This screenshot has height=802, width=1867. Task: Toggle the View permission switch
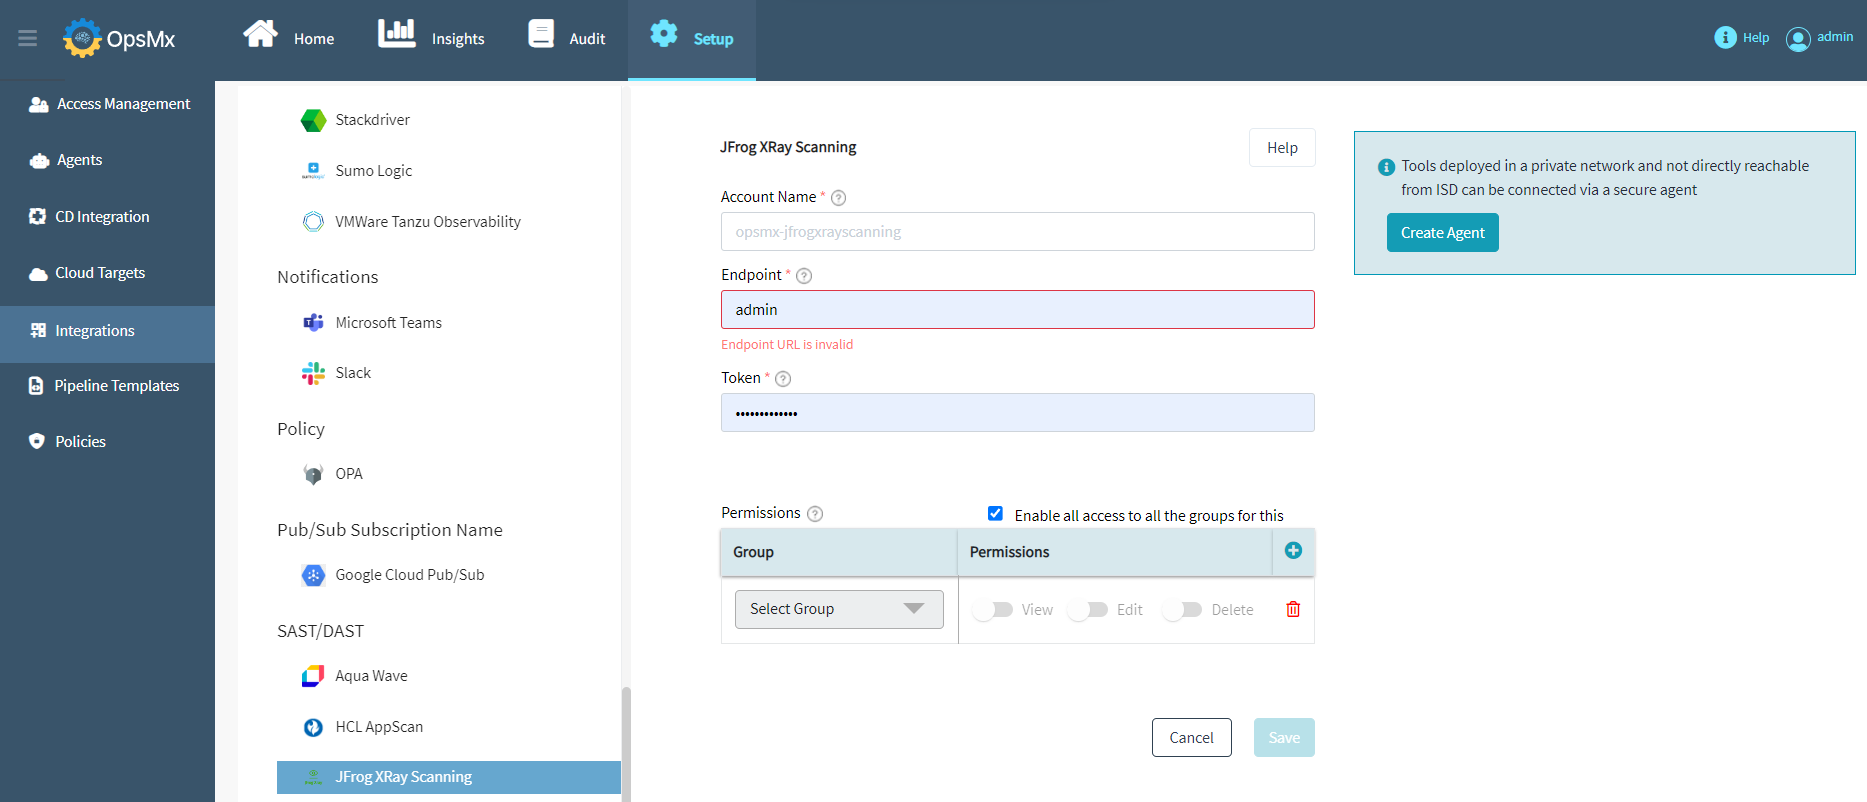(993, 610)
